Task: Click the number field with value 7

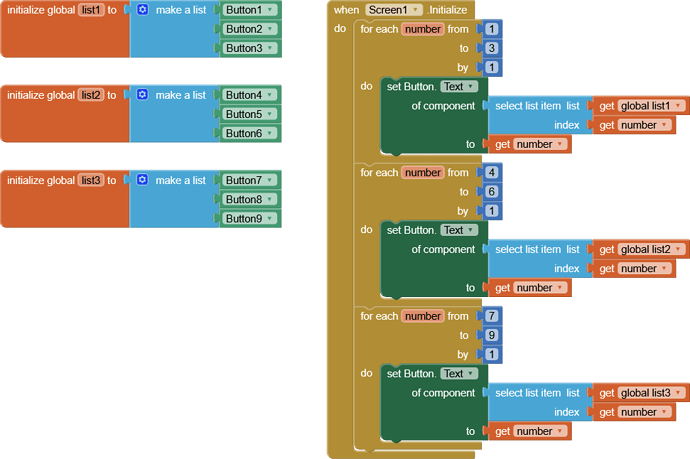Action: point(492,316)
